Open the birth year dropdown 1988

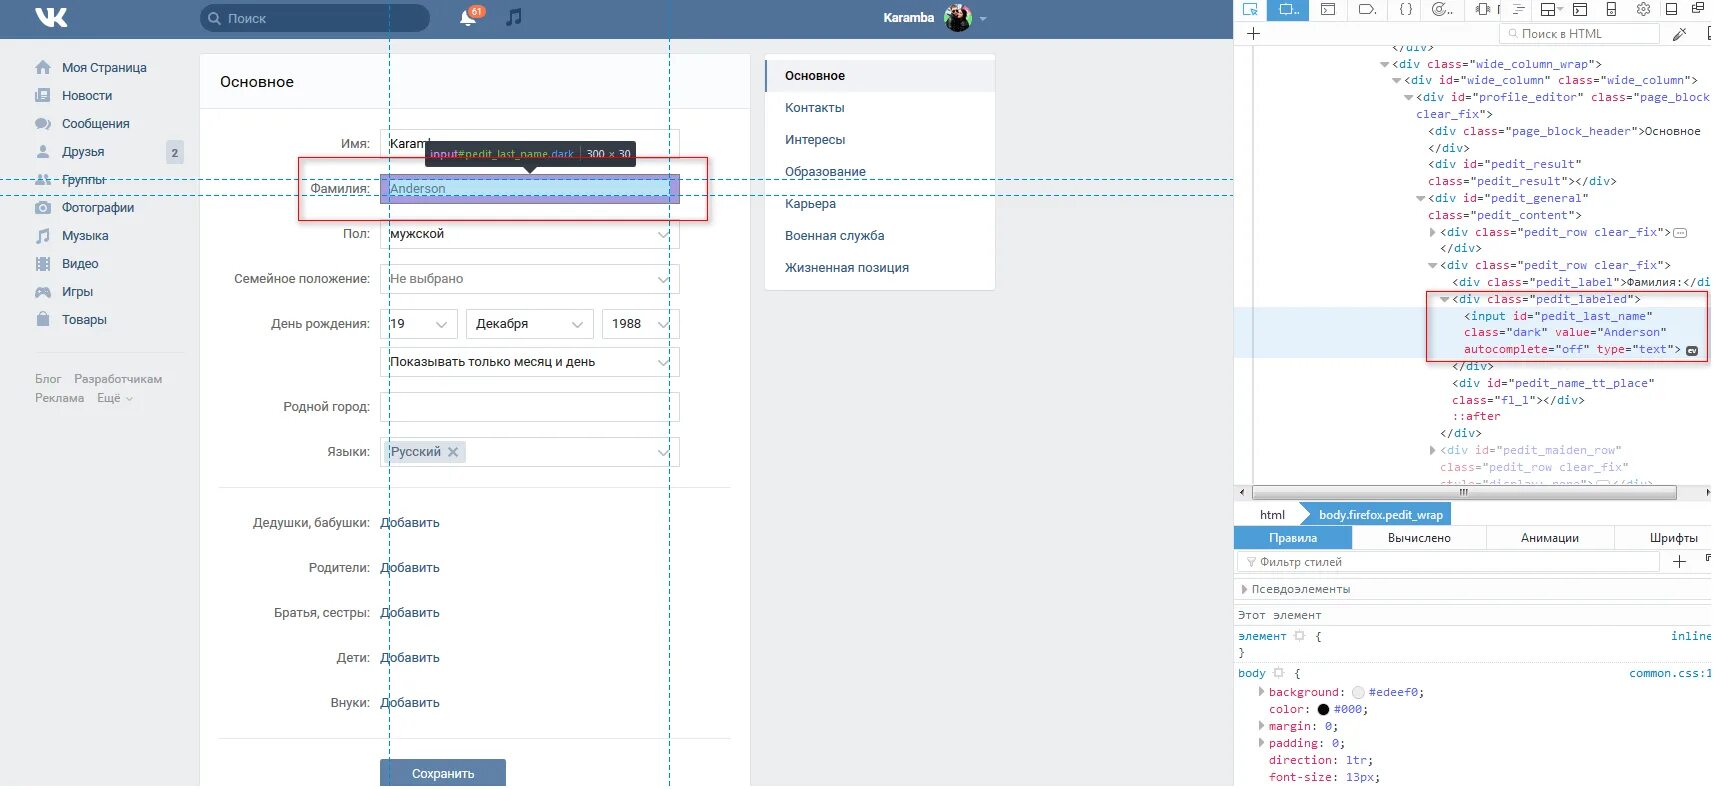[x=641, y=324]
